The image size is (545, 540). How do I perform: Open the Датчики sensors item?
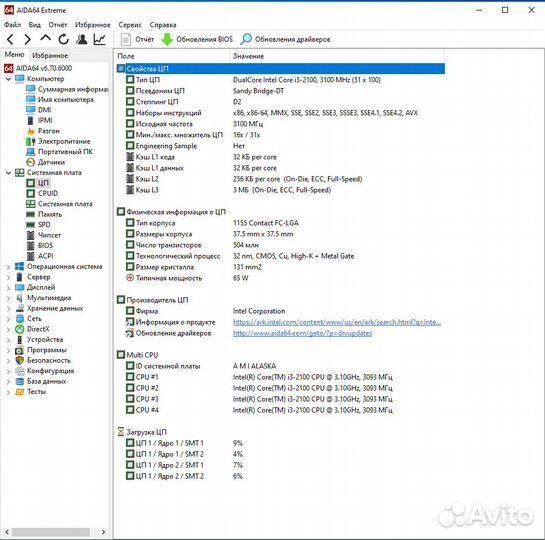[x=46, y=162]
